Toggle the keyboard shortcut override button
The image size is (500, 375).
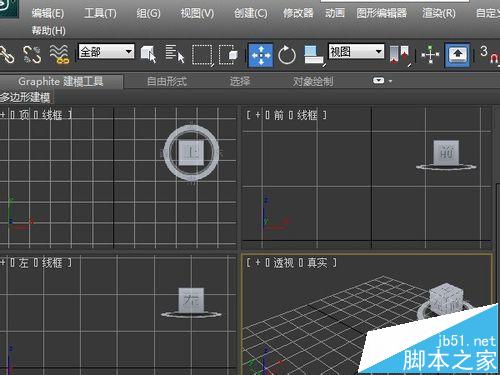pyautogui.click(x=457, y=55)
